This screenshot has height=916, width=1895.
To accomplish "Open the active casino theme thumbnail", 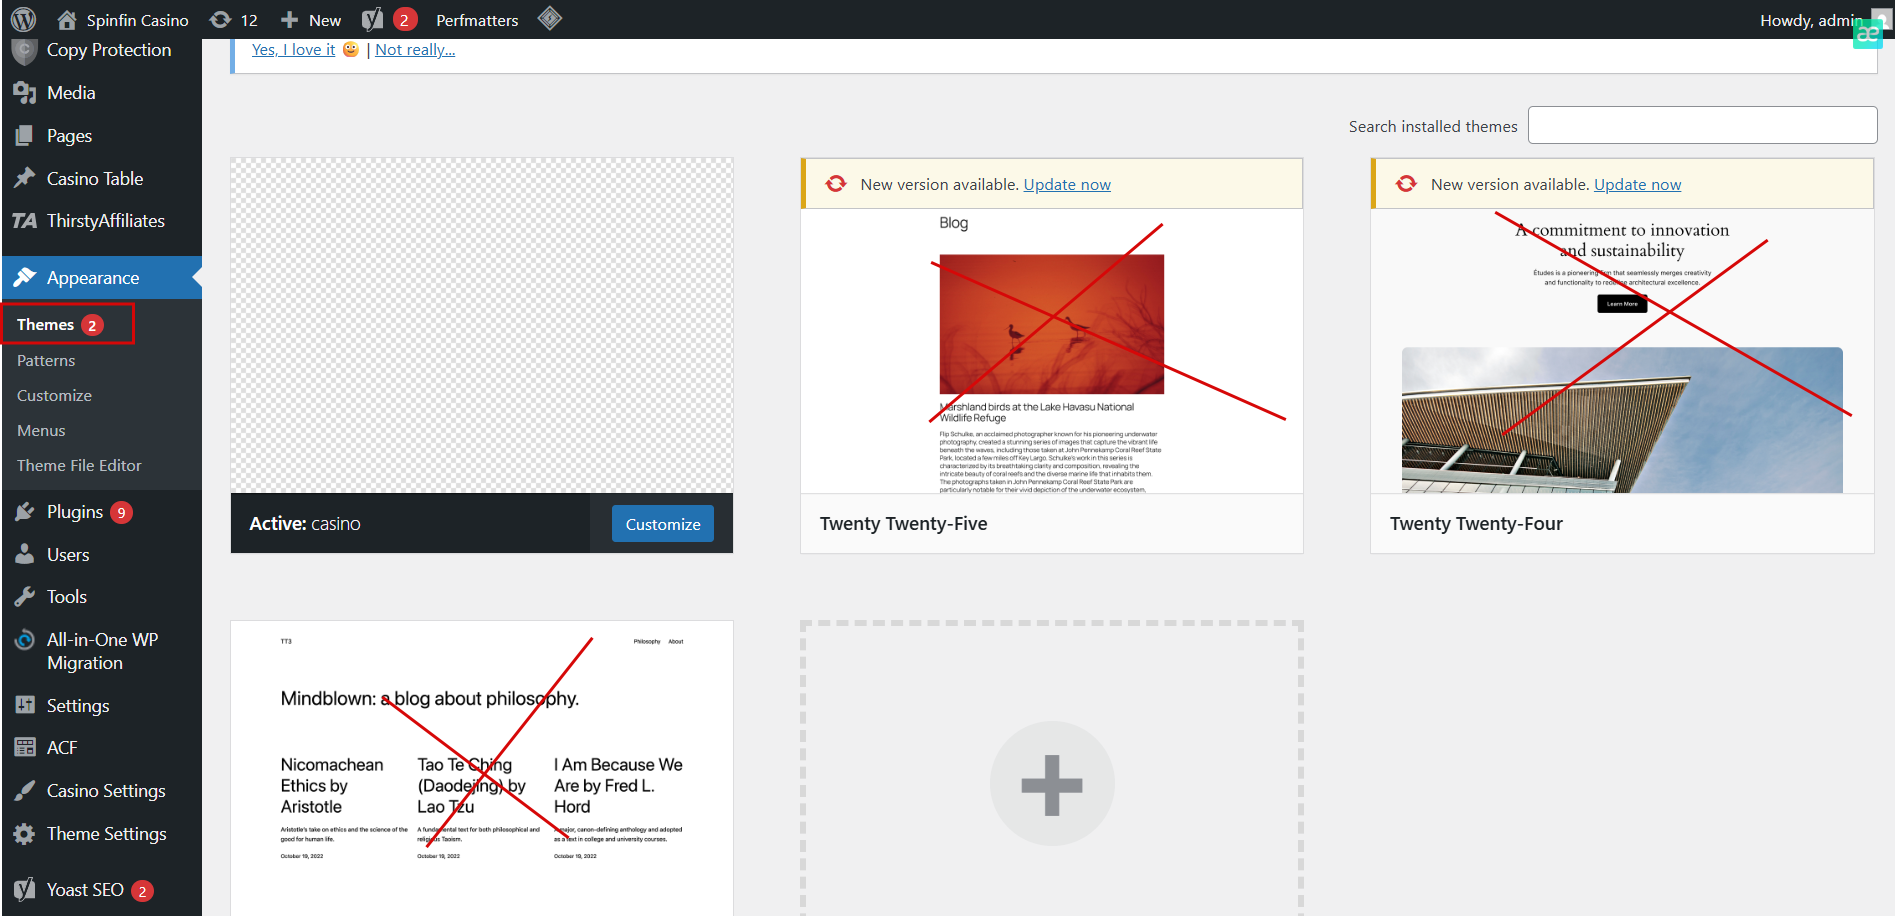I will tap(482, 325).
